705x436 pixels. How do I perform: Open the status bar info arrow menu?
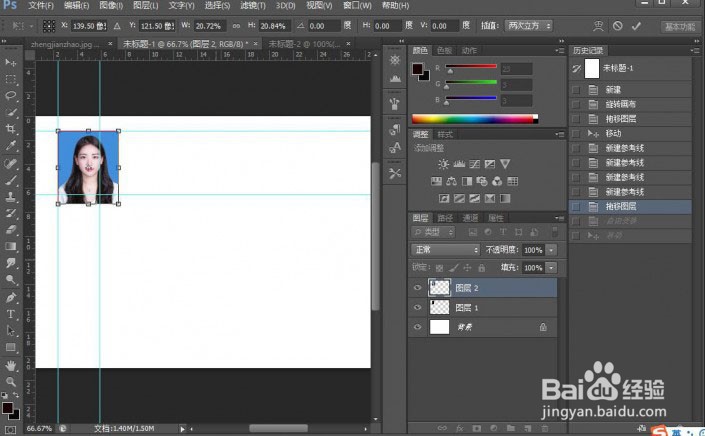[x=182, y=429]
